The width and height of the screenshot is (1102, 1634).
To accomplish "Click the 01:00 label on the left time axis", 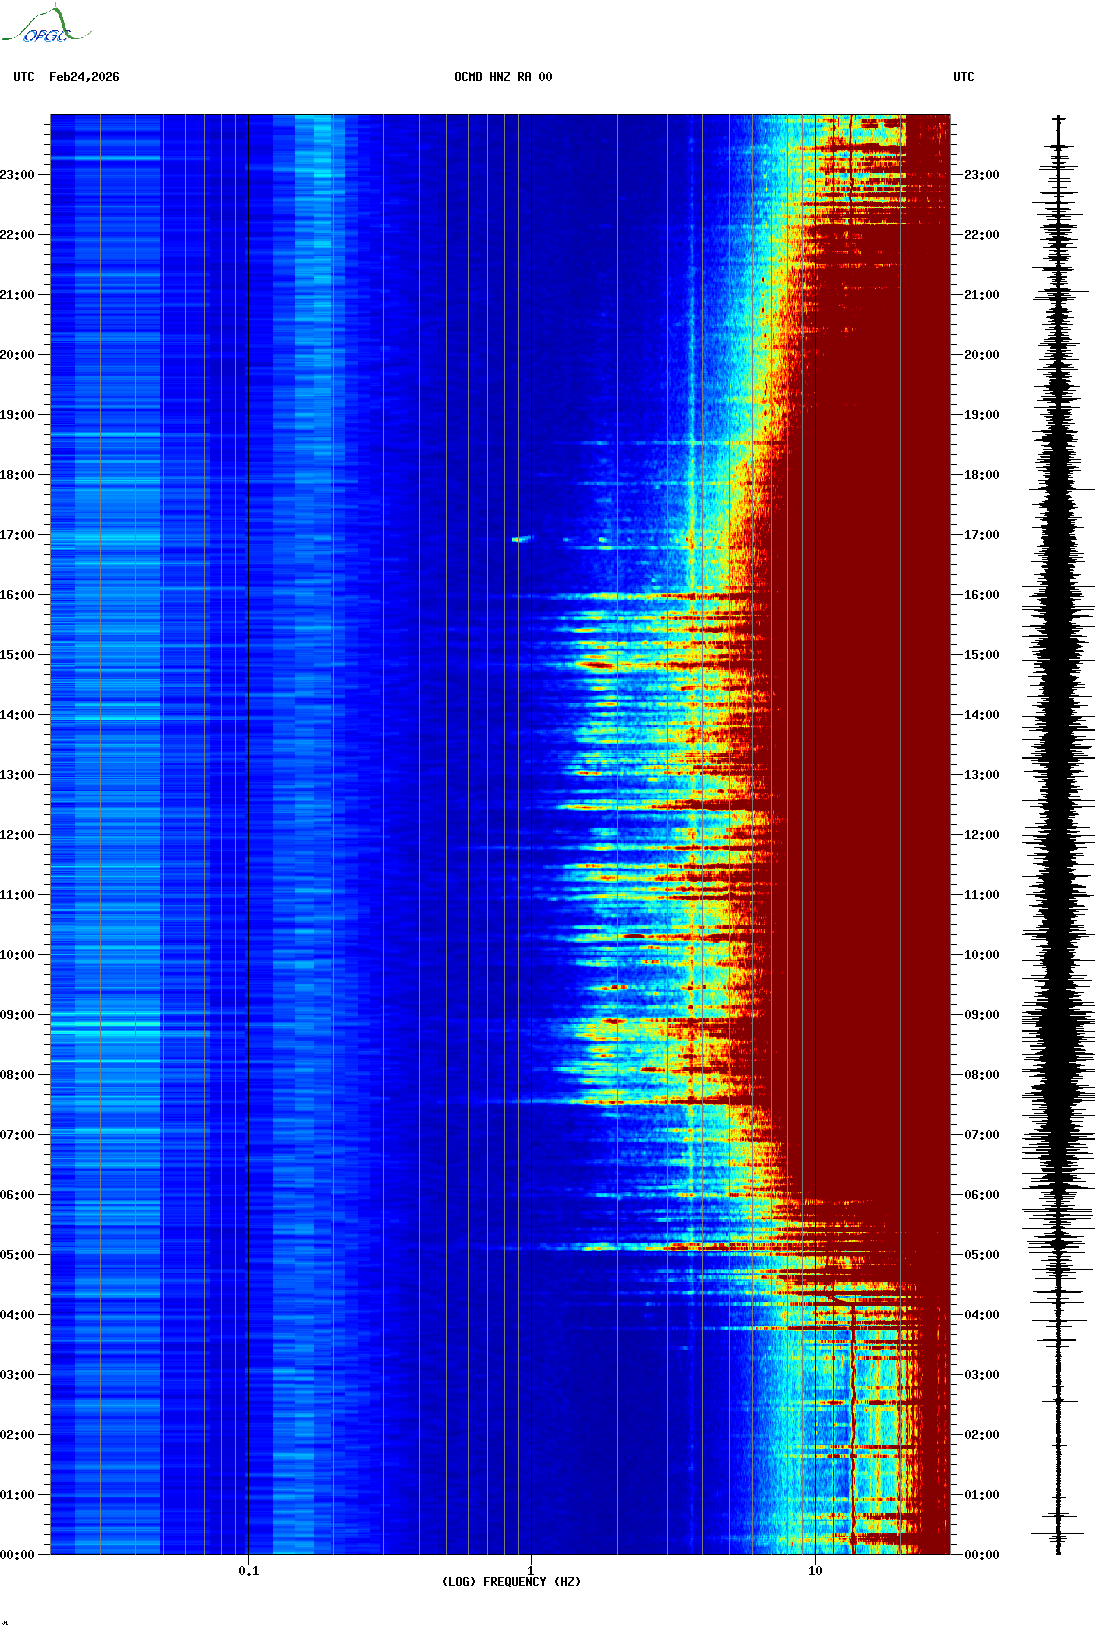I will pos(17,1495).
